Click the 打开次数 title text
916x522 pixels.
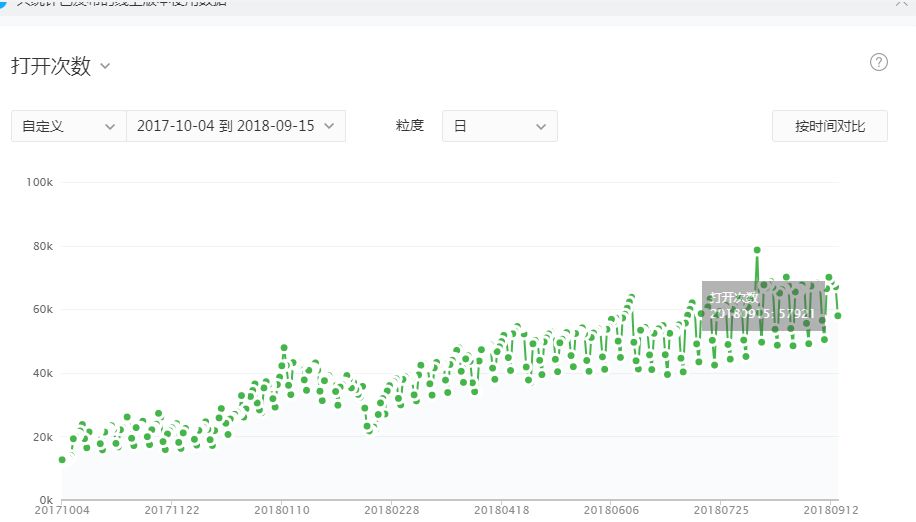coord(51,66)
